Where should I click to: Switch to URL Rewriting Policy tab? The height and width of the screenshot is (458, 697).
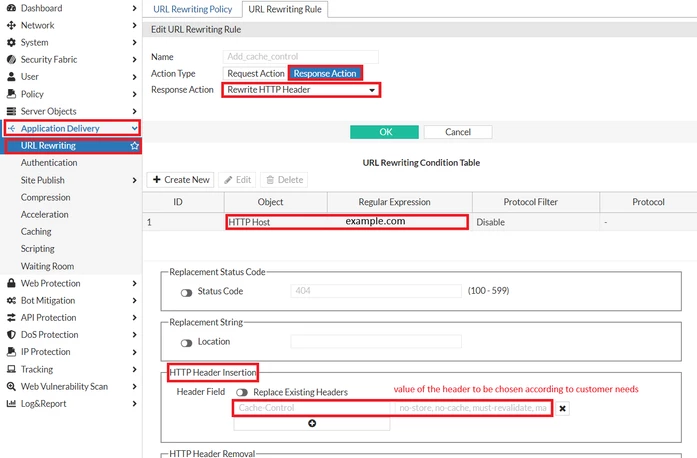coord(192,9)
